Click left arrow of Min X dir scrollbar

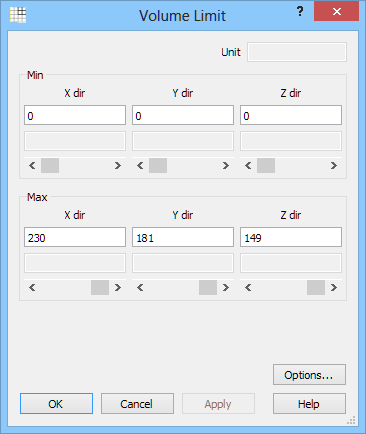32,166
